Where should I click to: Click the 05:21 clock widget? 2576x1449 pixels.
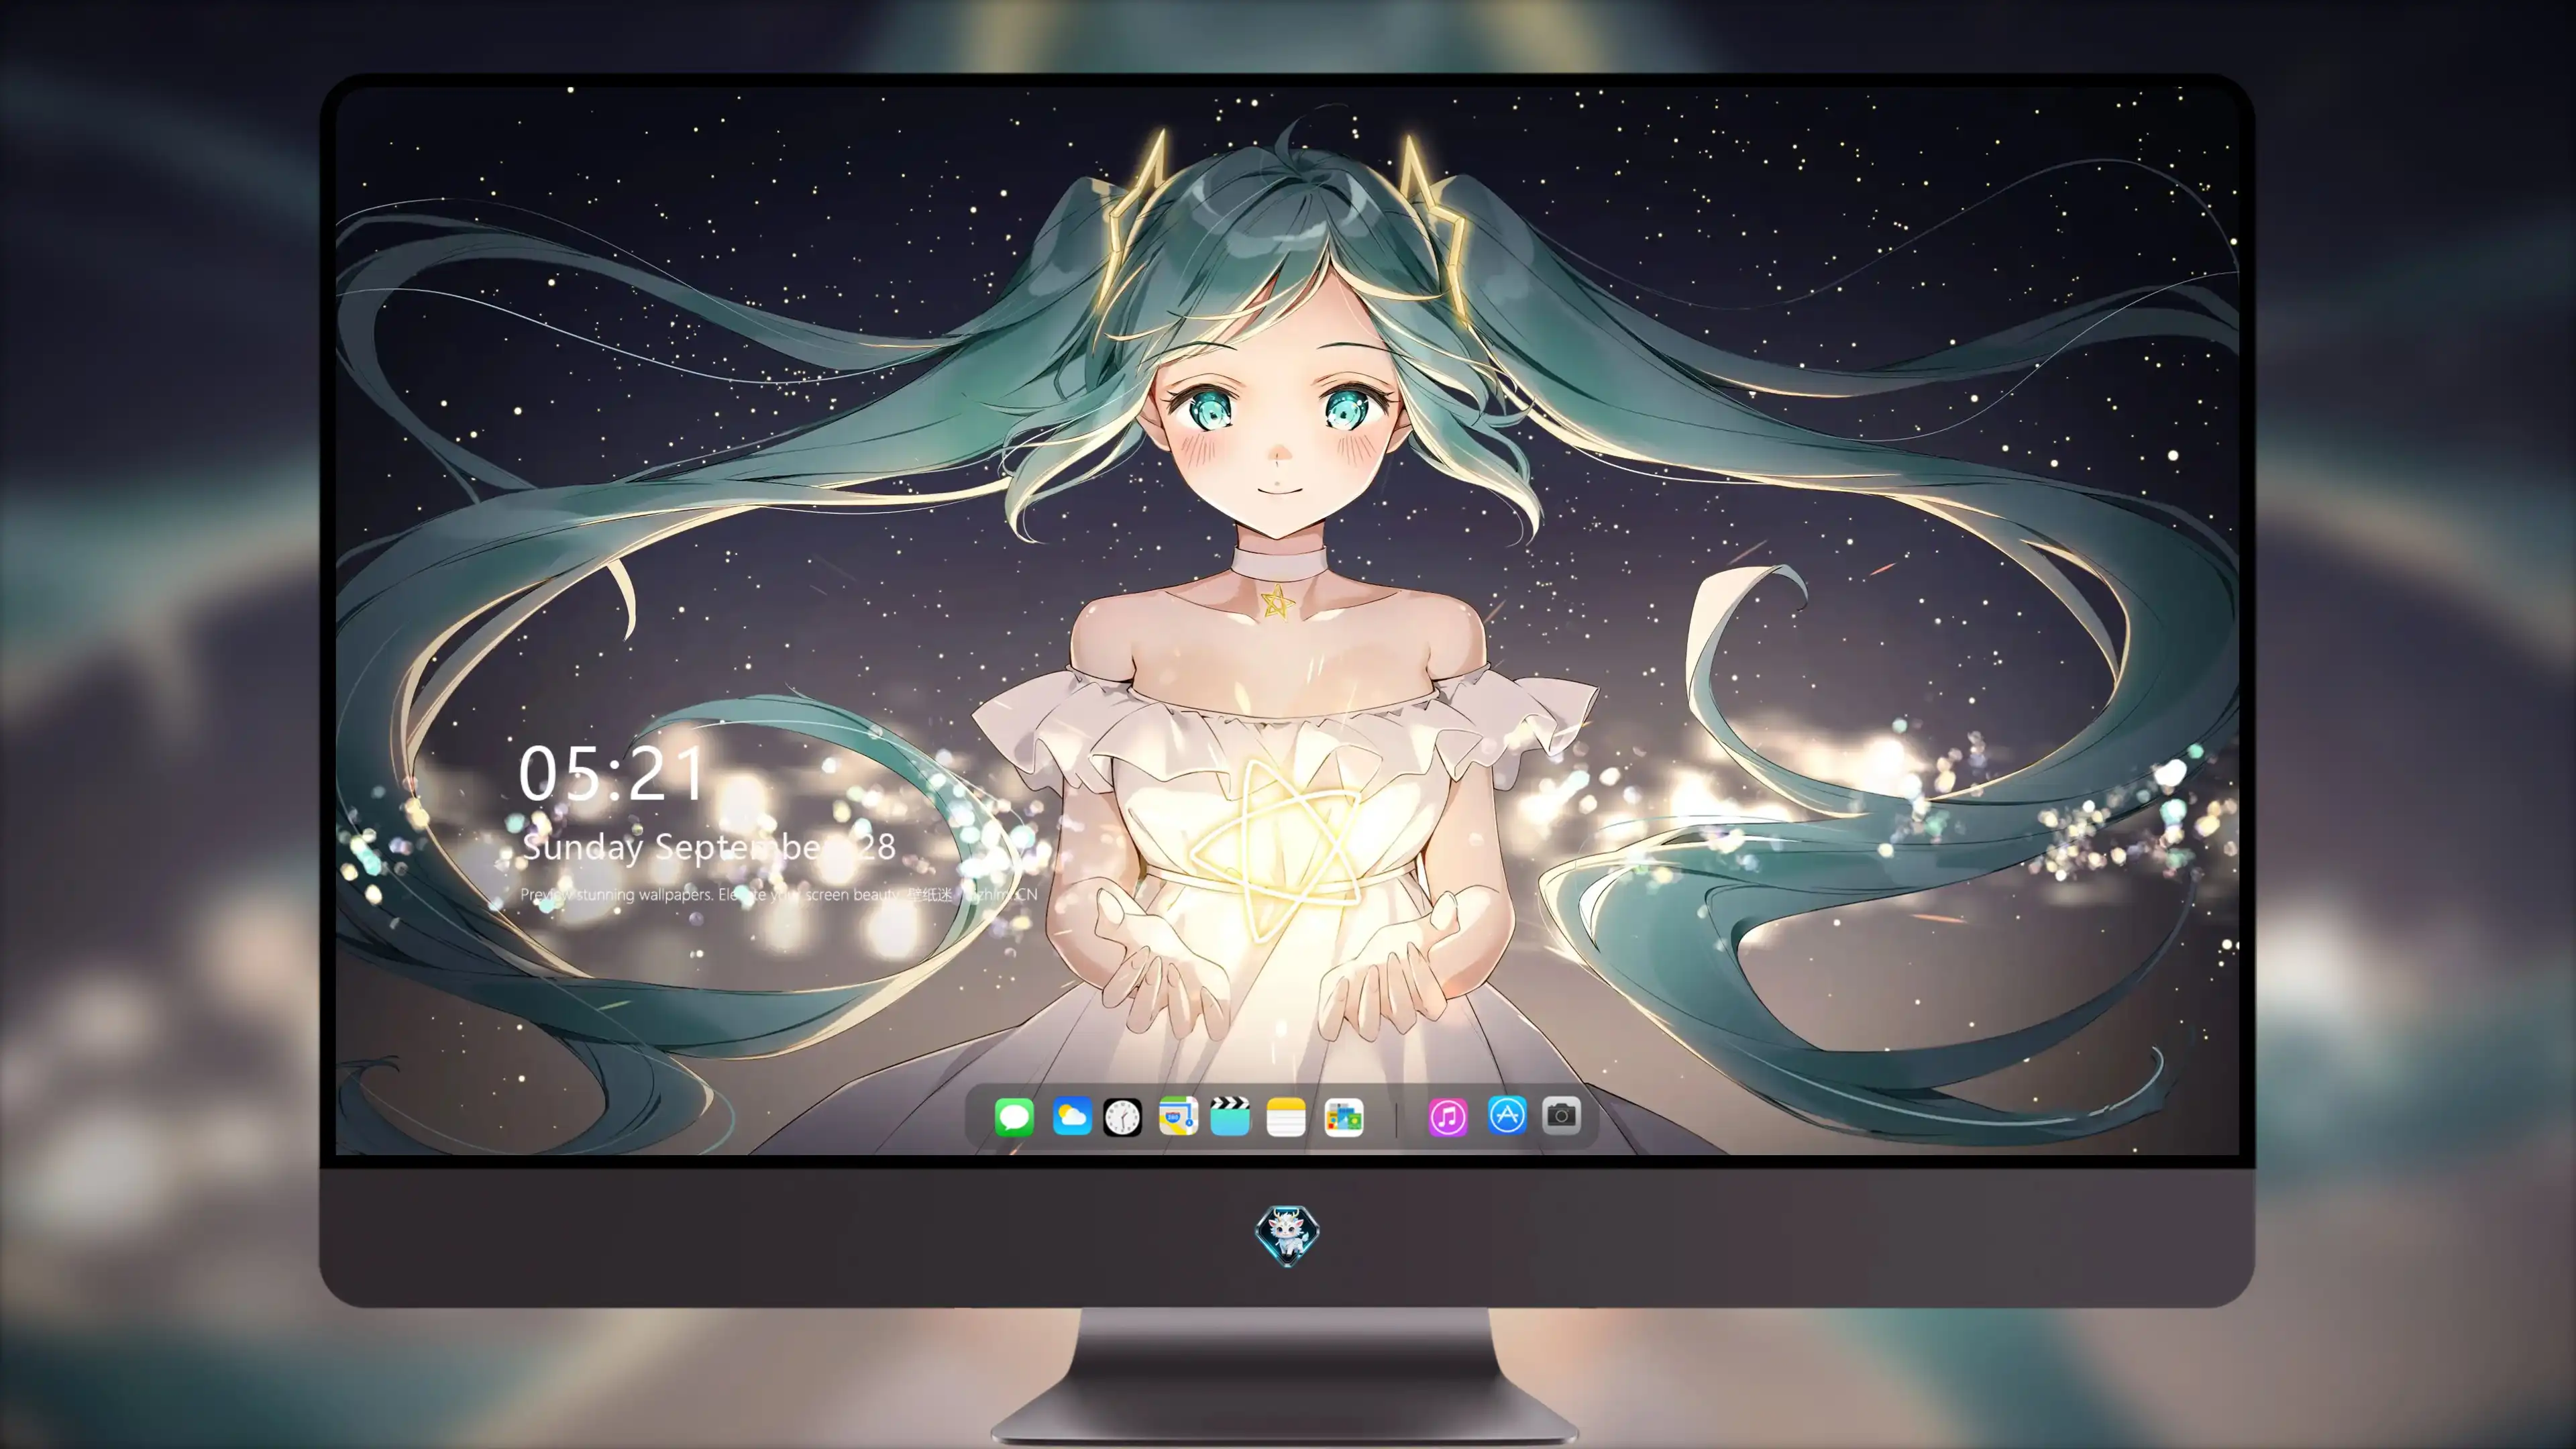pos(611,773)
